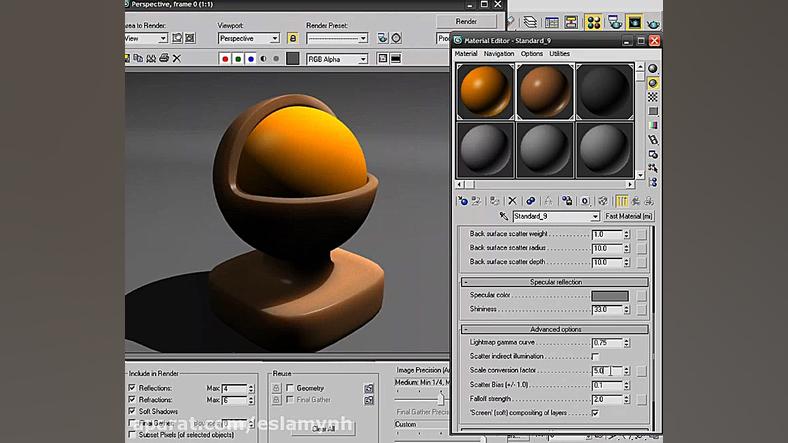Enable Scatter indirect illumination checkbox

(595, 356)
